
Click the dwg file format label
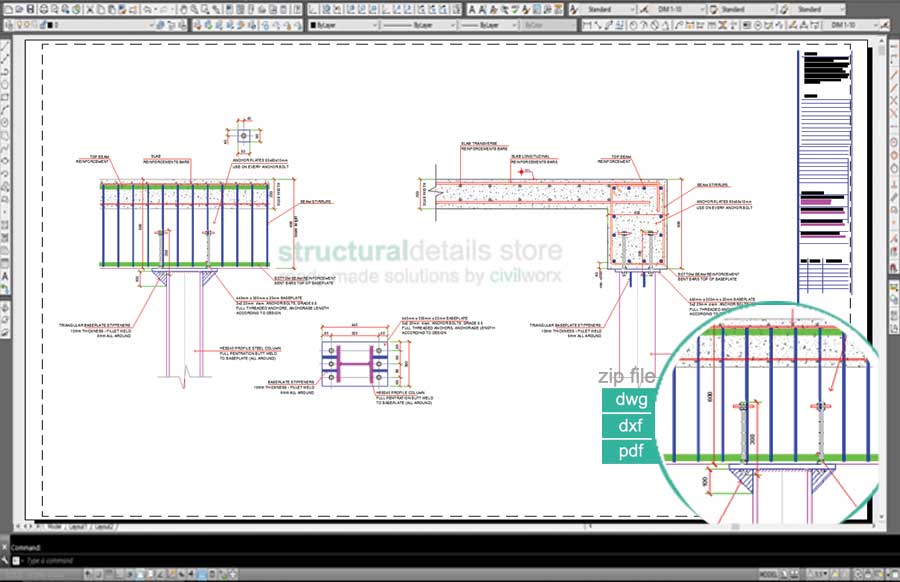pyautogui.click(x=629, y=401)
